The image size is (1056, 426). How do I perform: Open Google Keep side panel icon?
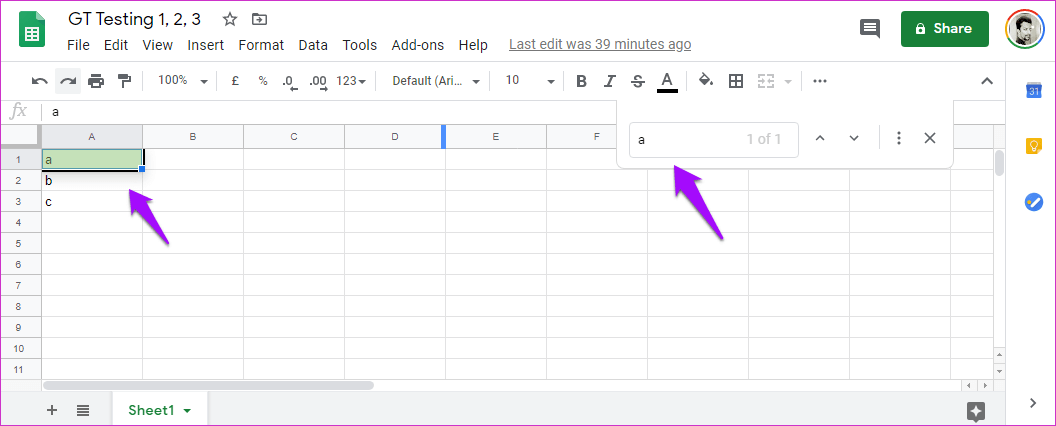(1034, 146)
